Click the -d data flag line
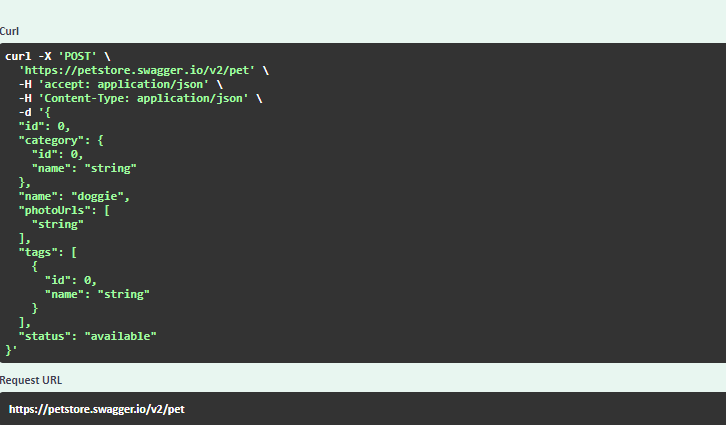Screen dimensions: 726x425 35,112
